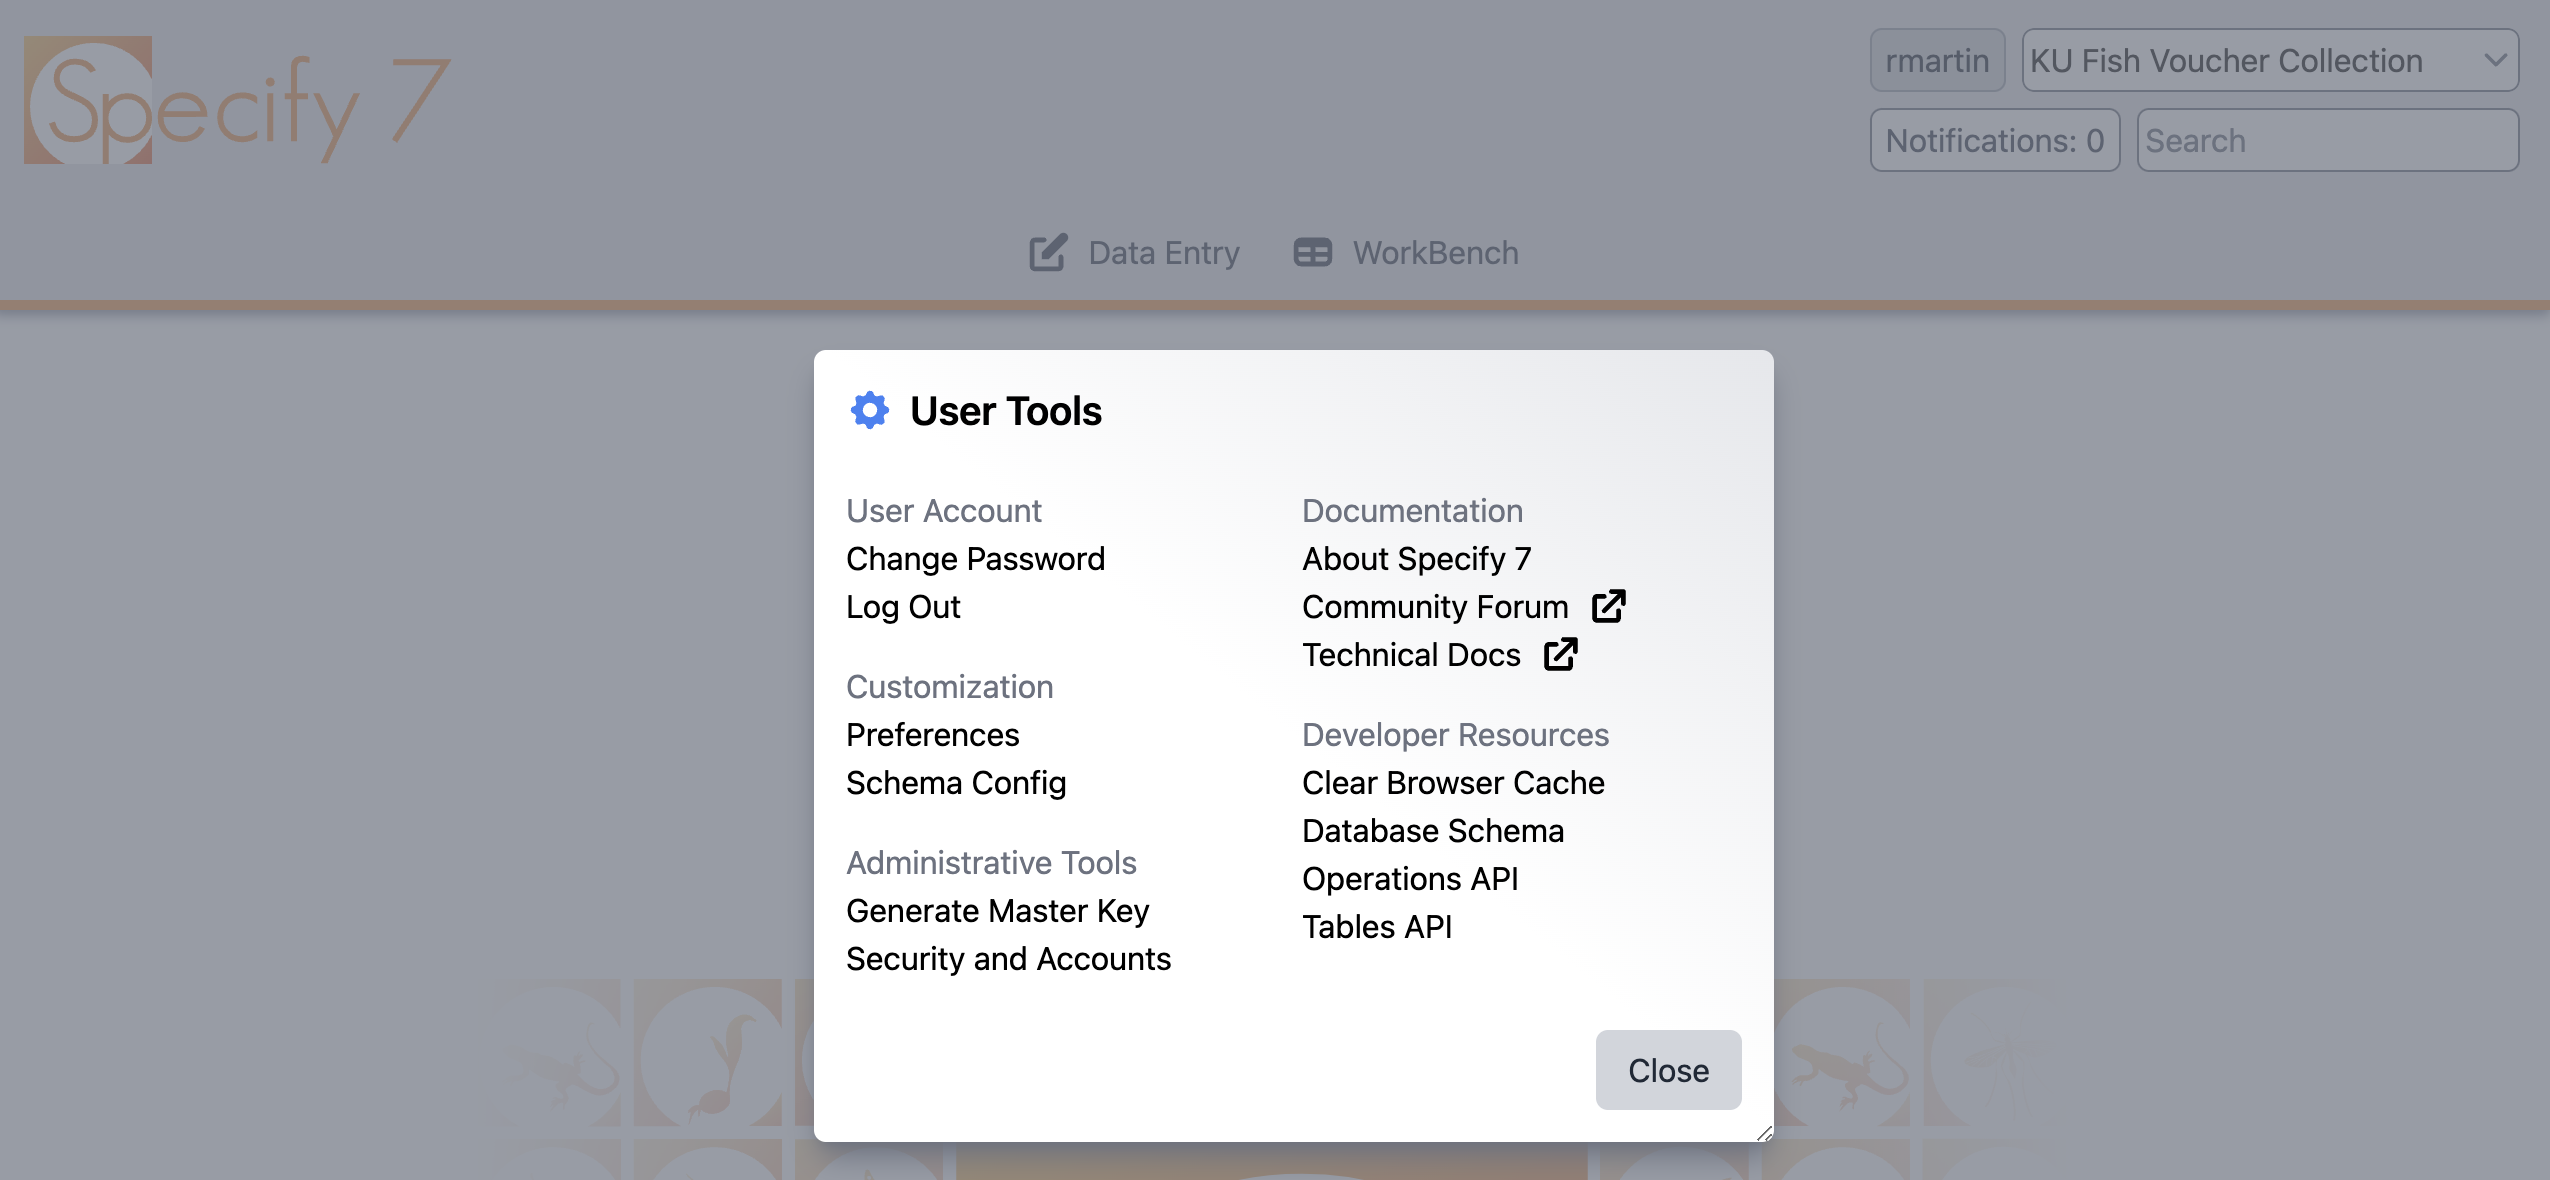Open Preferences under Customization
The height and width of the screenshot is (1180, 2550).
pos(932,734)
